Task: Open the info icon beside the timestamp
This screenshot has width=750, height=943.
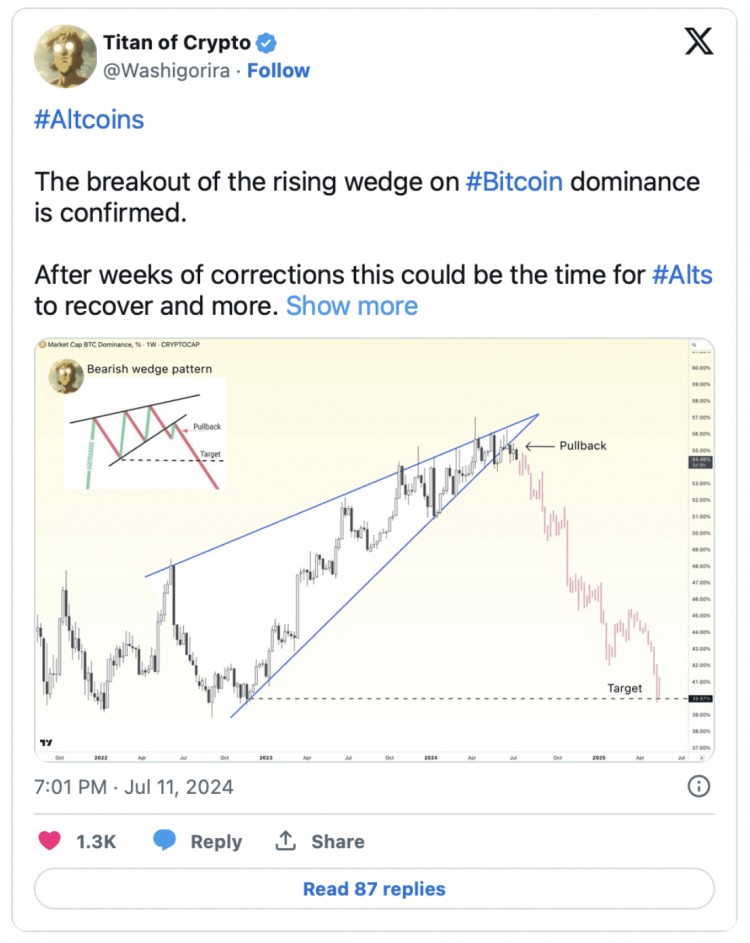Action: 699,786
